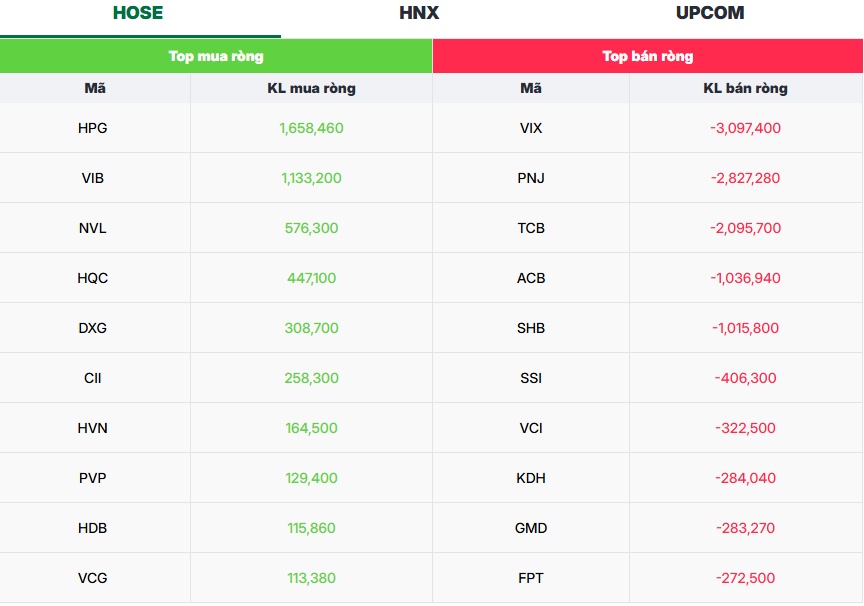Select the -272,500 volume cell

(746, 578)
